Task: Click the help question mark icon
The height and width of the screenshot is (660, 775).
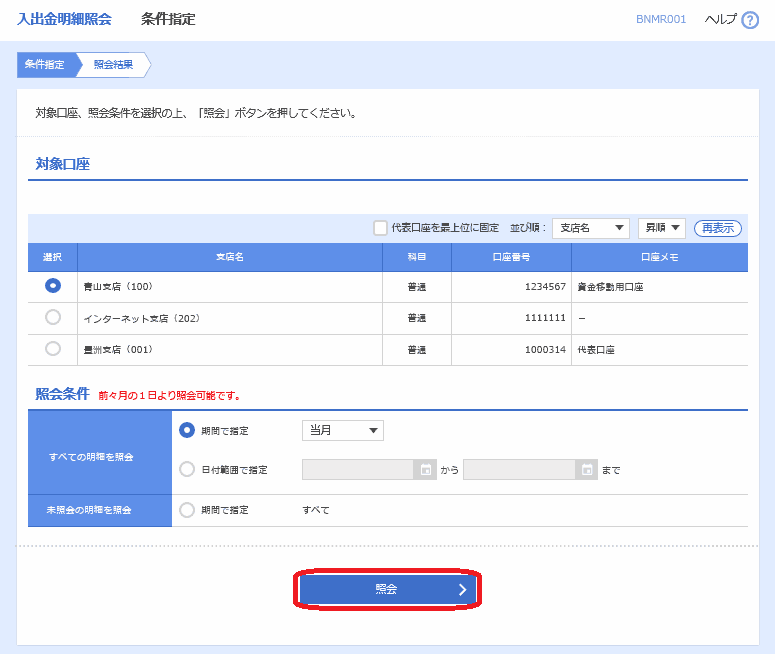Action: tap(750, 20)
